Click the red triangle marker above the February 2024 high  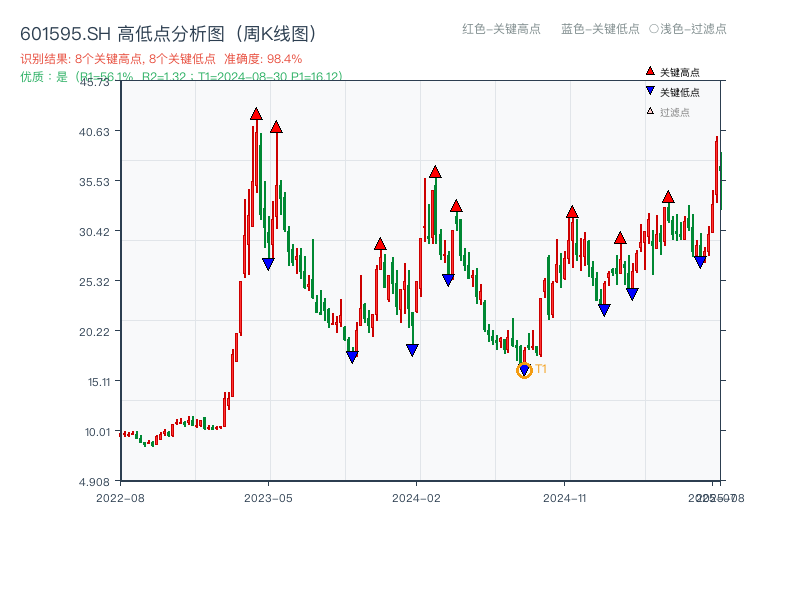tap(435, 172)
